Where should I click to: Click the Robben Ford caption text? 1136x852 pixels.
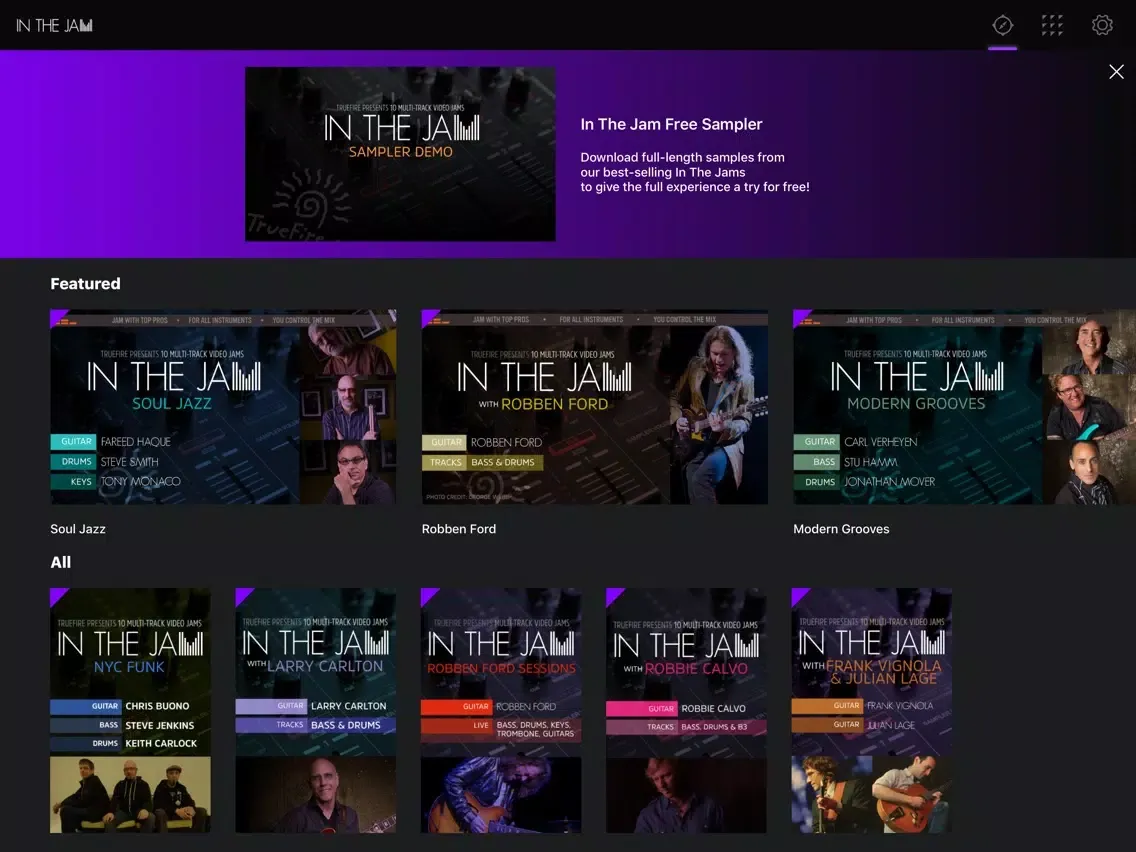[x=459, y=529]
